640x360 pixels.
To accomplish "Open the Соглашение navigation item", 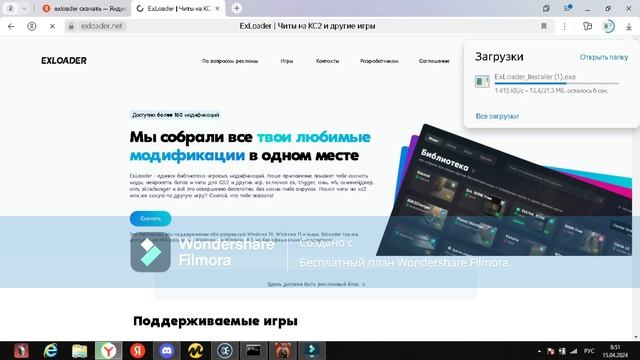I will pos(434,61).
